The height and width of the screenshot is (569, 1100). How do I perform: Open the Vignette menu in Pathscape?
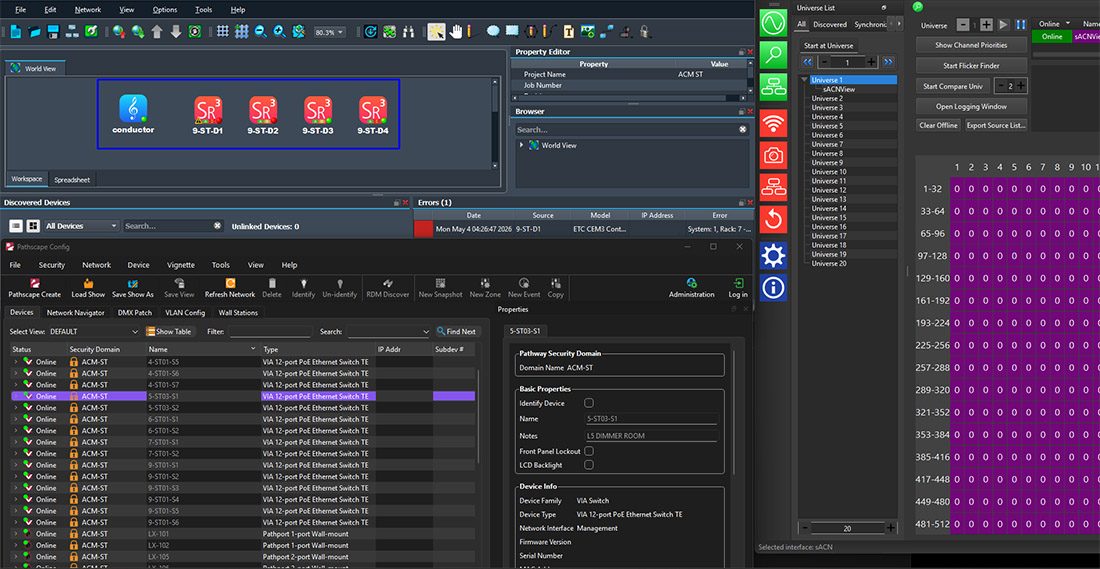point(181,265)
